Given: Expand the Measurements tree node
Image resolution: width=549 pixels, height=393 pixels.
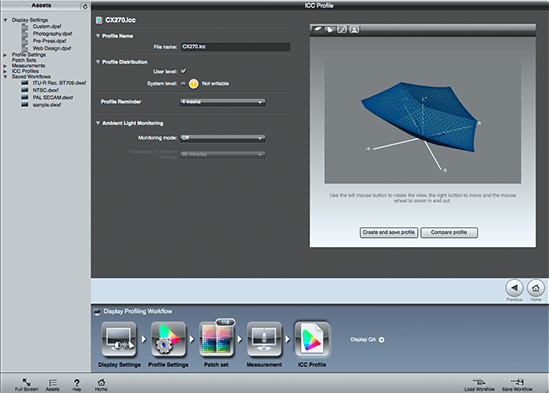Looking at the screenshot, I should click(5, 66).
